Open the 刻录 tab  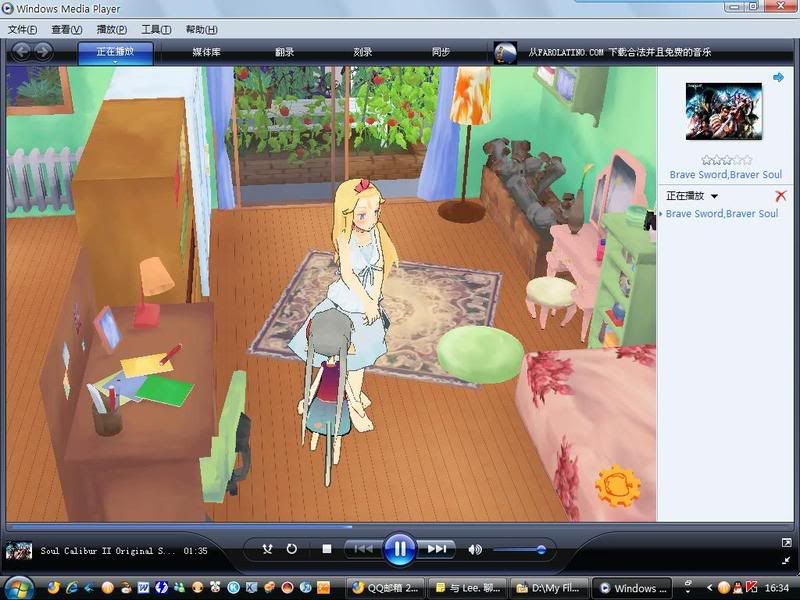[363, 52]
